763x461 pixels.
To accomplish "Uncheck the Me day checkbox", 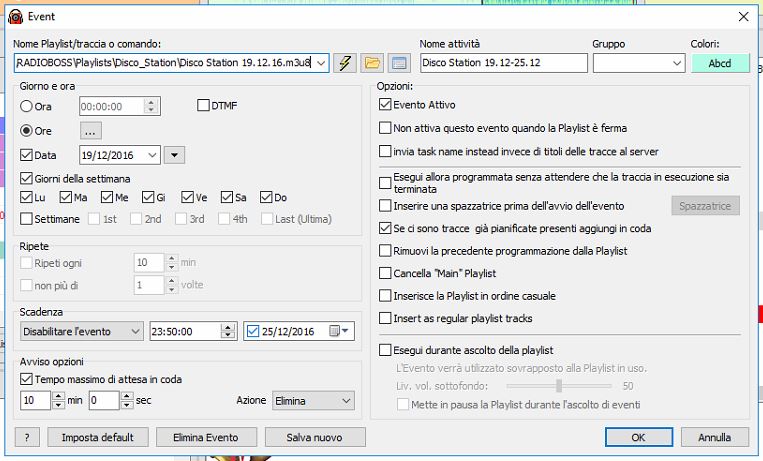I will [x=107, y=197].
